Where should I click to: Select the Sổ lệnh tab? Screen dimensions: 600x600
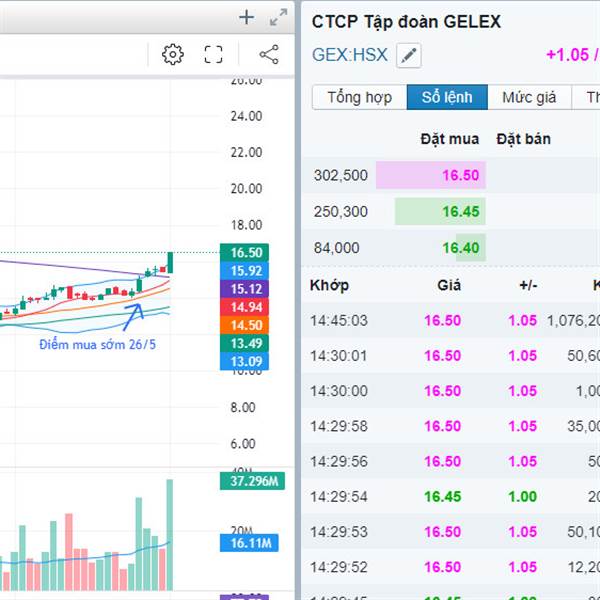[x=447, y=97]
